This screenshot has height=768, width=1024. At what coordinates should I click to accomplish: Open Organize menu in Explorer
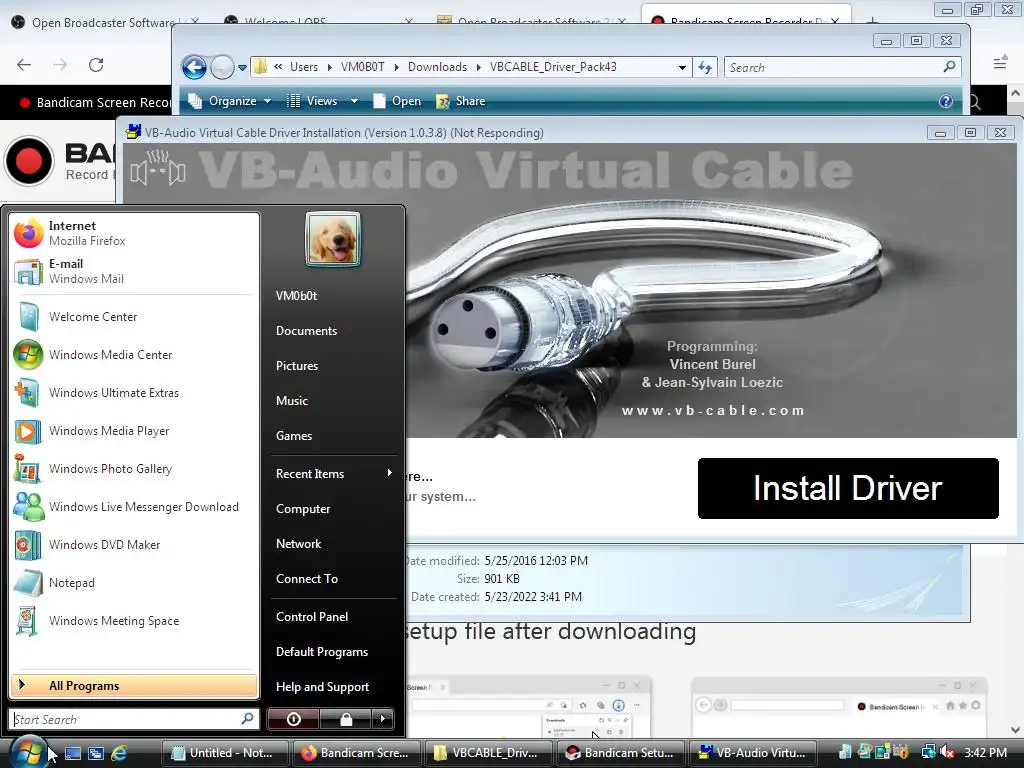[x=229, y=101]
